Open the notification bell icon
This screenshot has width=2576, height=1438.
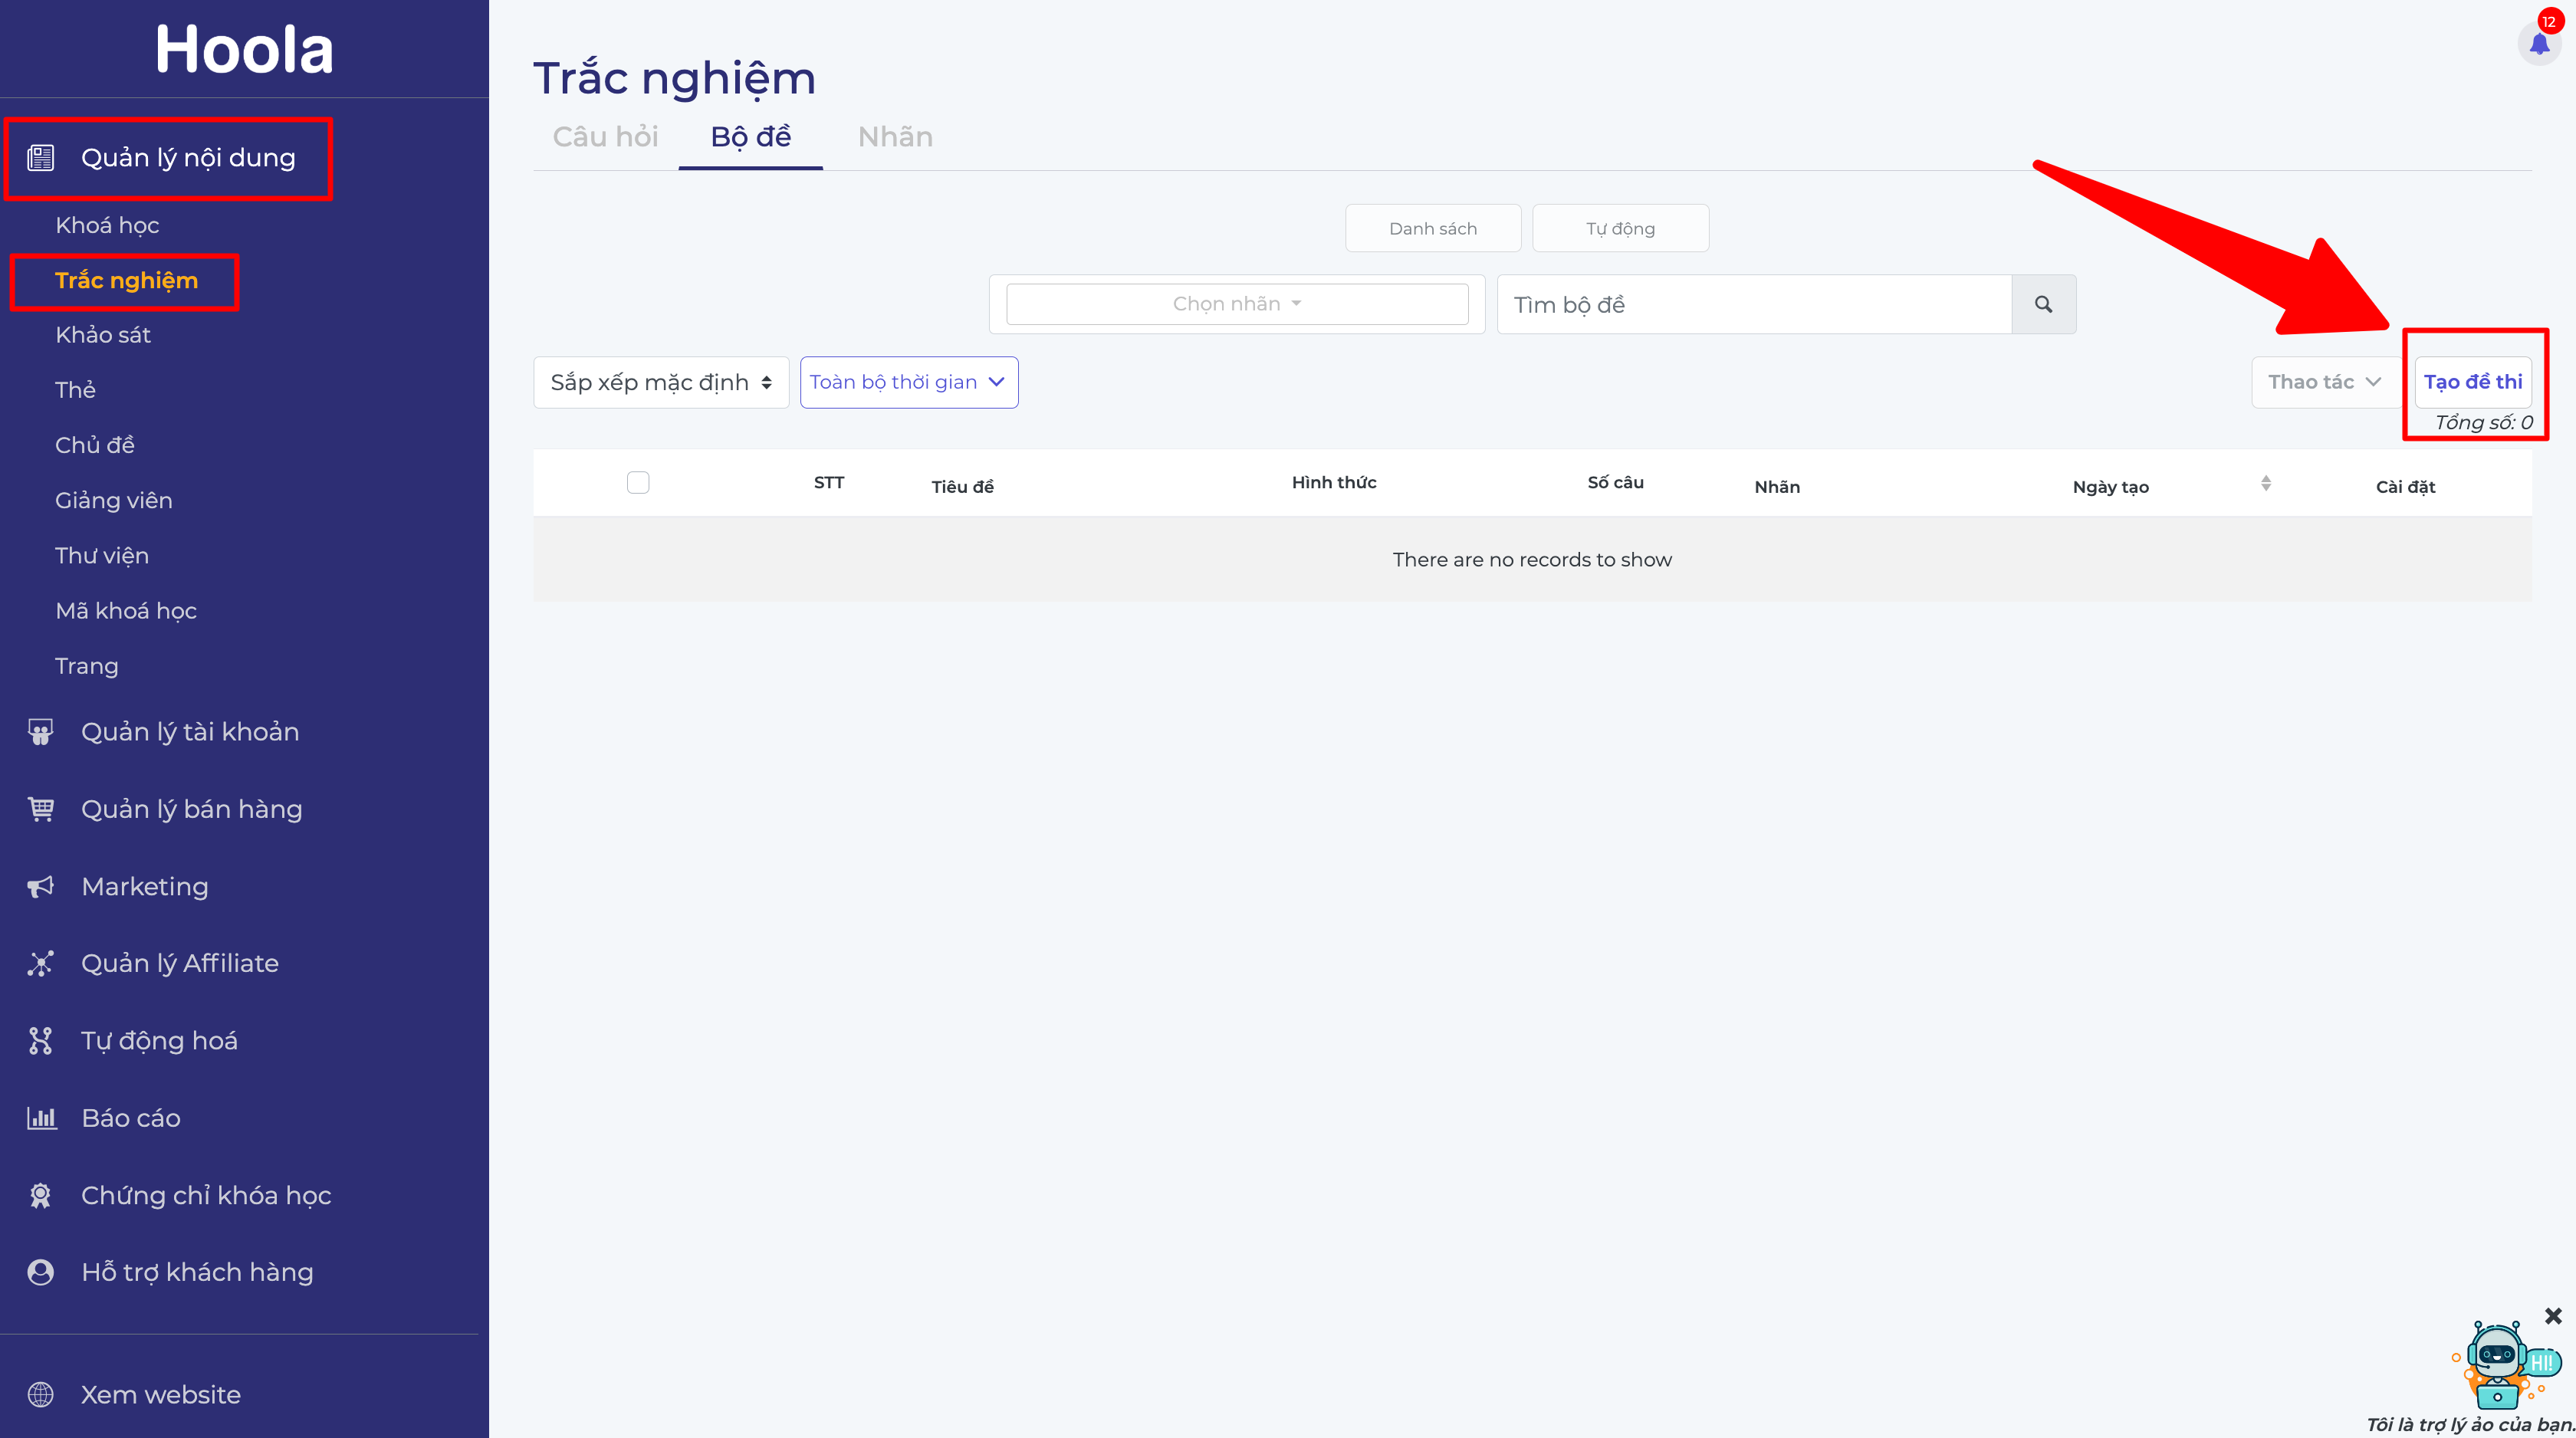(x=2539, y=44)
